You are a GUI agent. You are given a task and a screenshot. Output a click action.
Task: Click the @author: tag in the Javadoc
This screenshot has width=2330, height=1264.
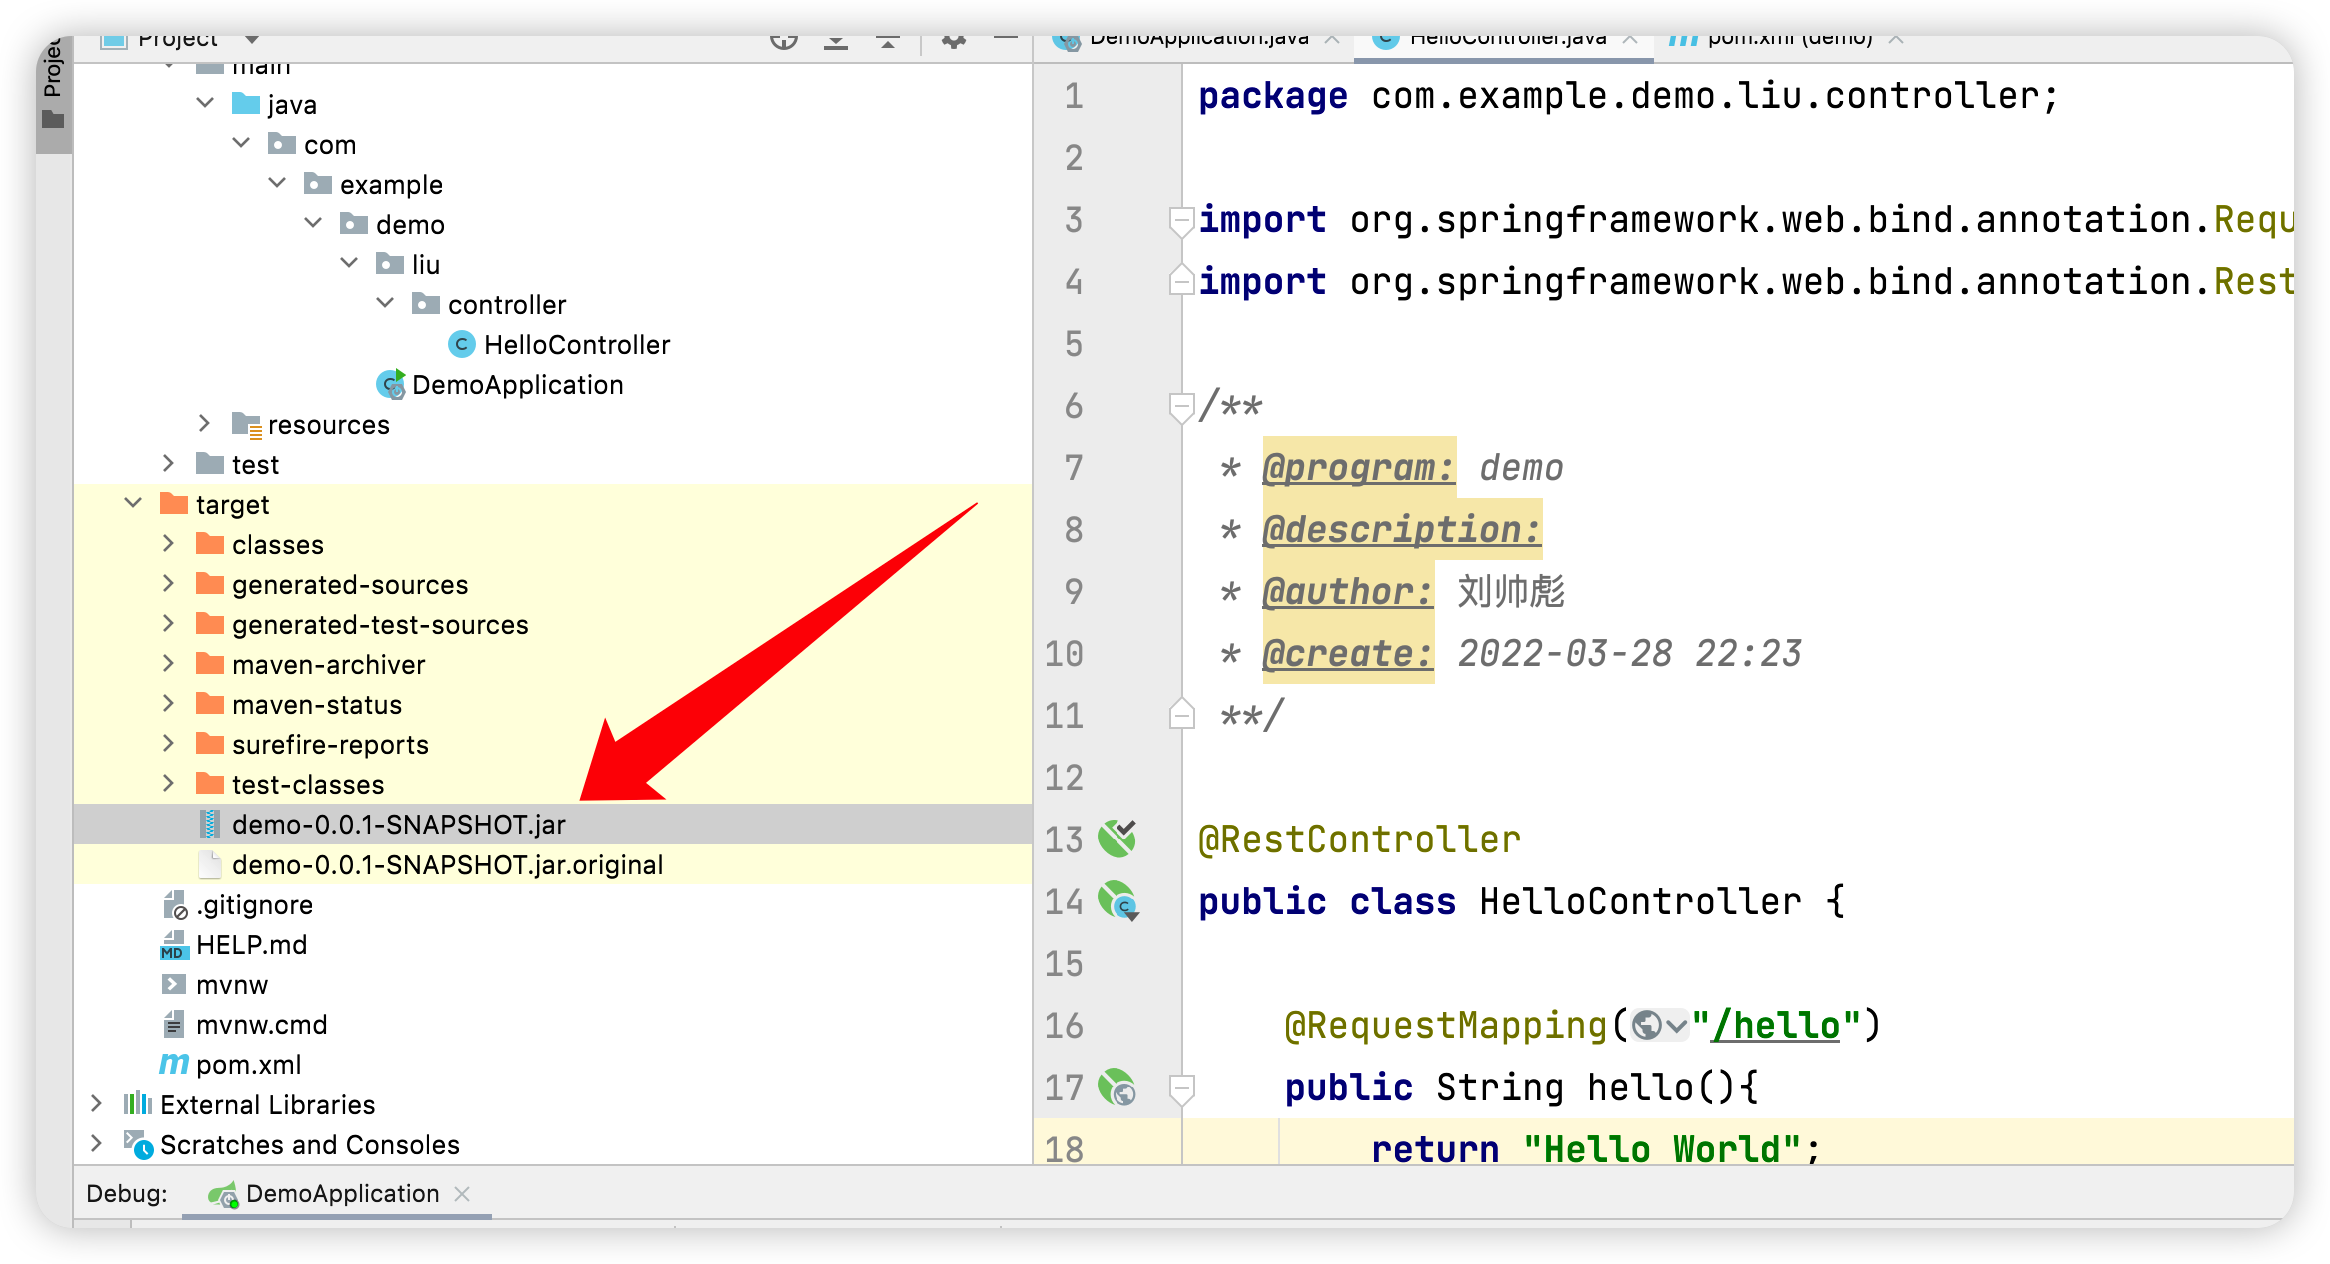(x=1348, y=591)
